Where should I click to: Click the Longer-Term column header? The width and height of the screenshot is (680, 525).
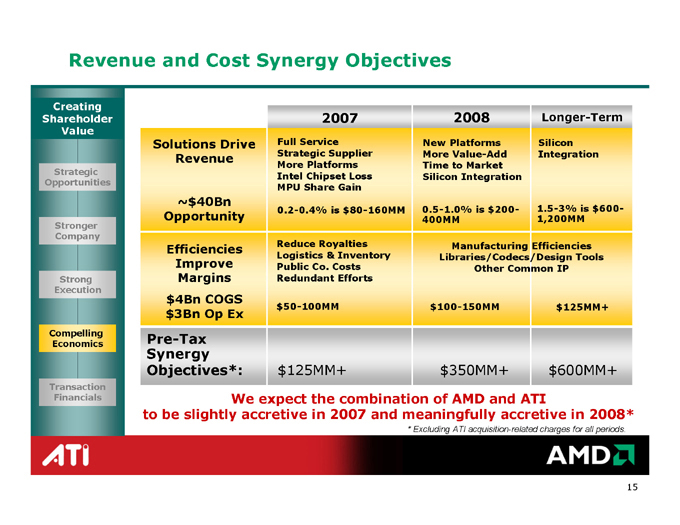point(580,118)
